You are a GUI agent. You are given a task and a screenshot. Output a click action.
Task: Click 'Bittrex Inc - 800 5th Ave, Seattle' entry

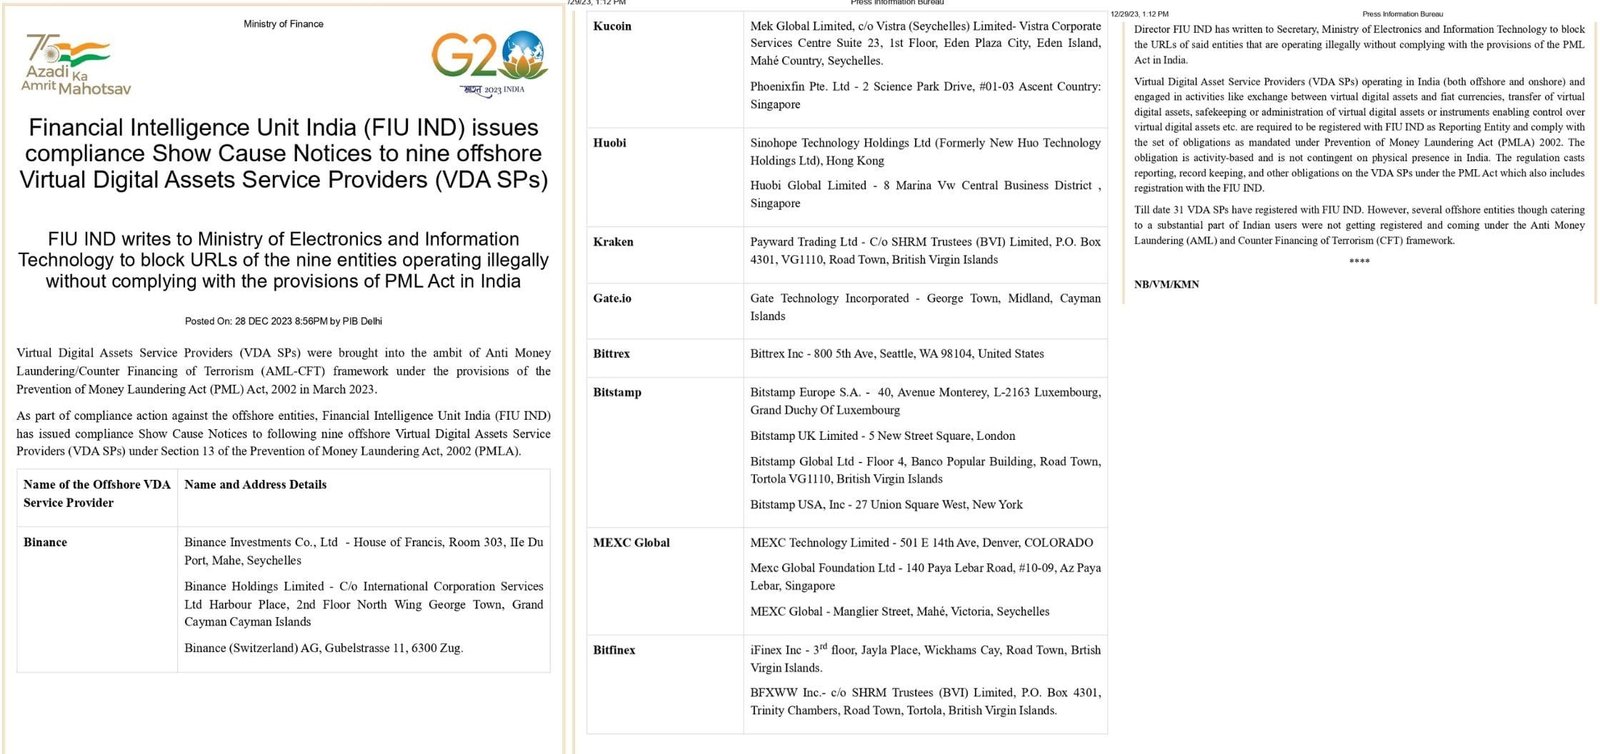897,354
